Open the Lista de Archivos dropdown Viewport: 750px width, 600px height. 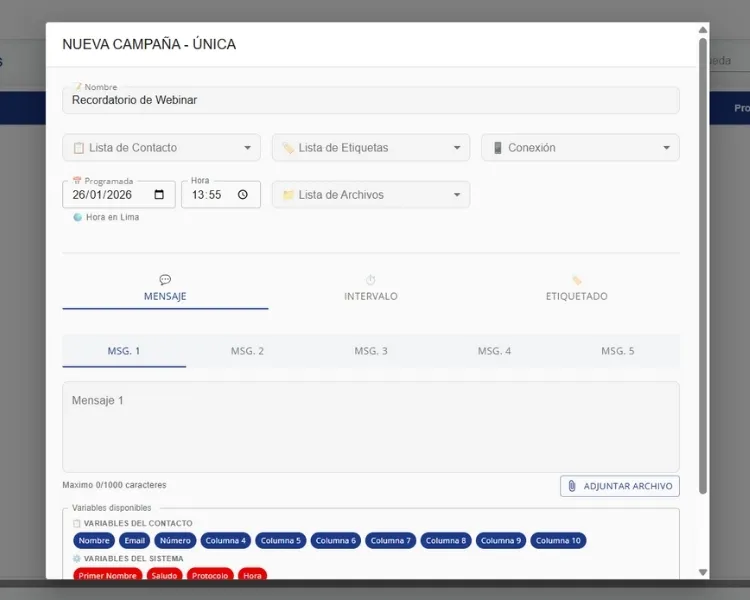[370, 195]
